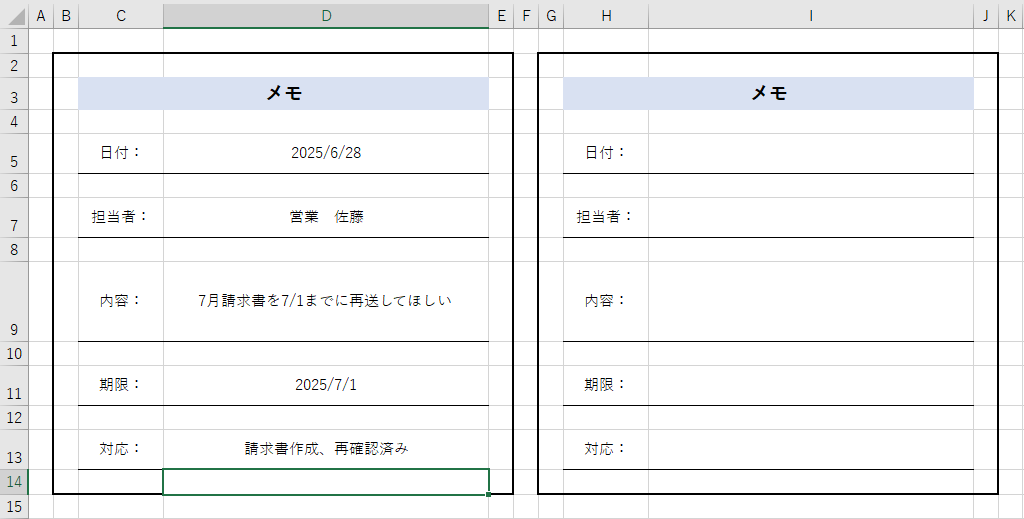Select the right メモ title cell
The height and width of the screenshot is (519, 1024).
768,93
